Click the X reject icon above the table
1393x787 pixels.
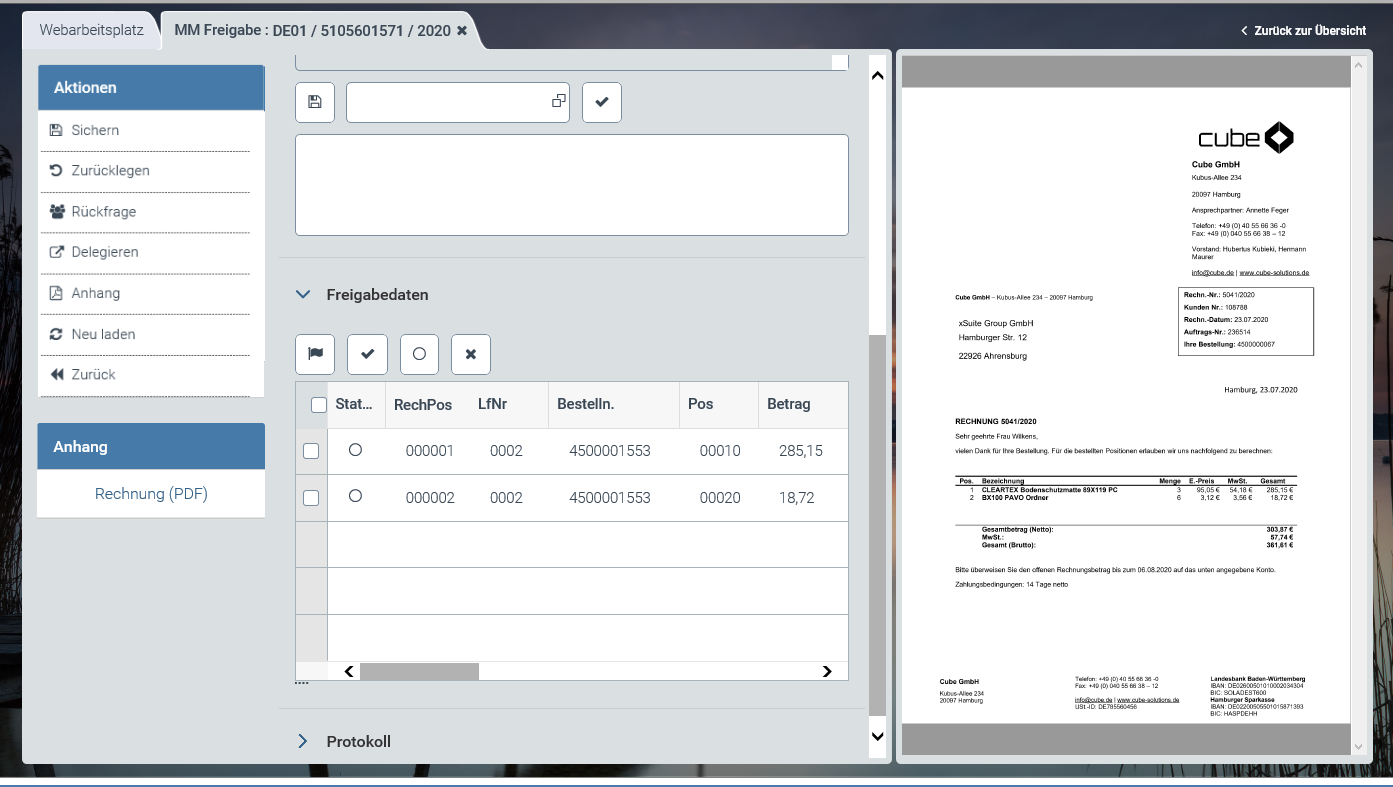click(x=471, y=354)
